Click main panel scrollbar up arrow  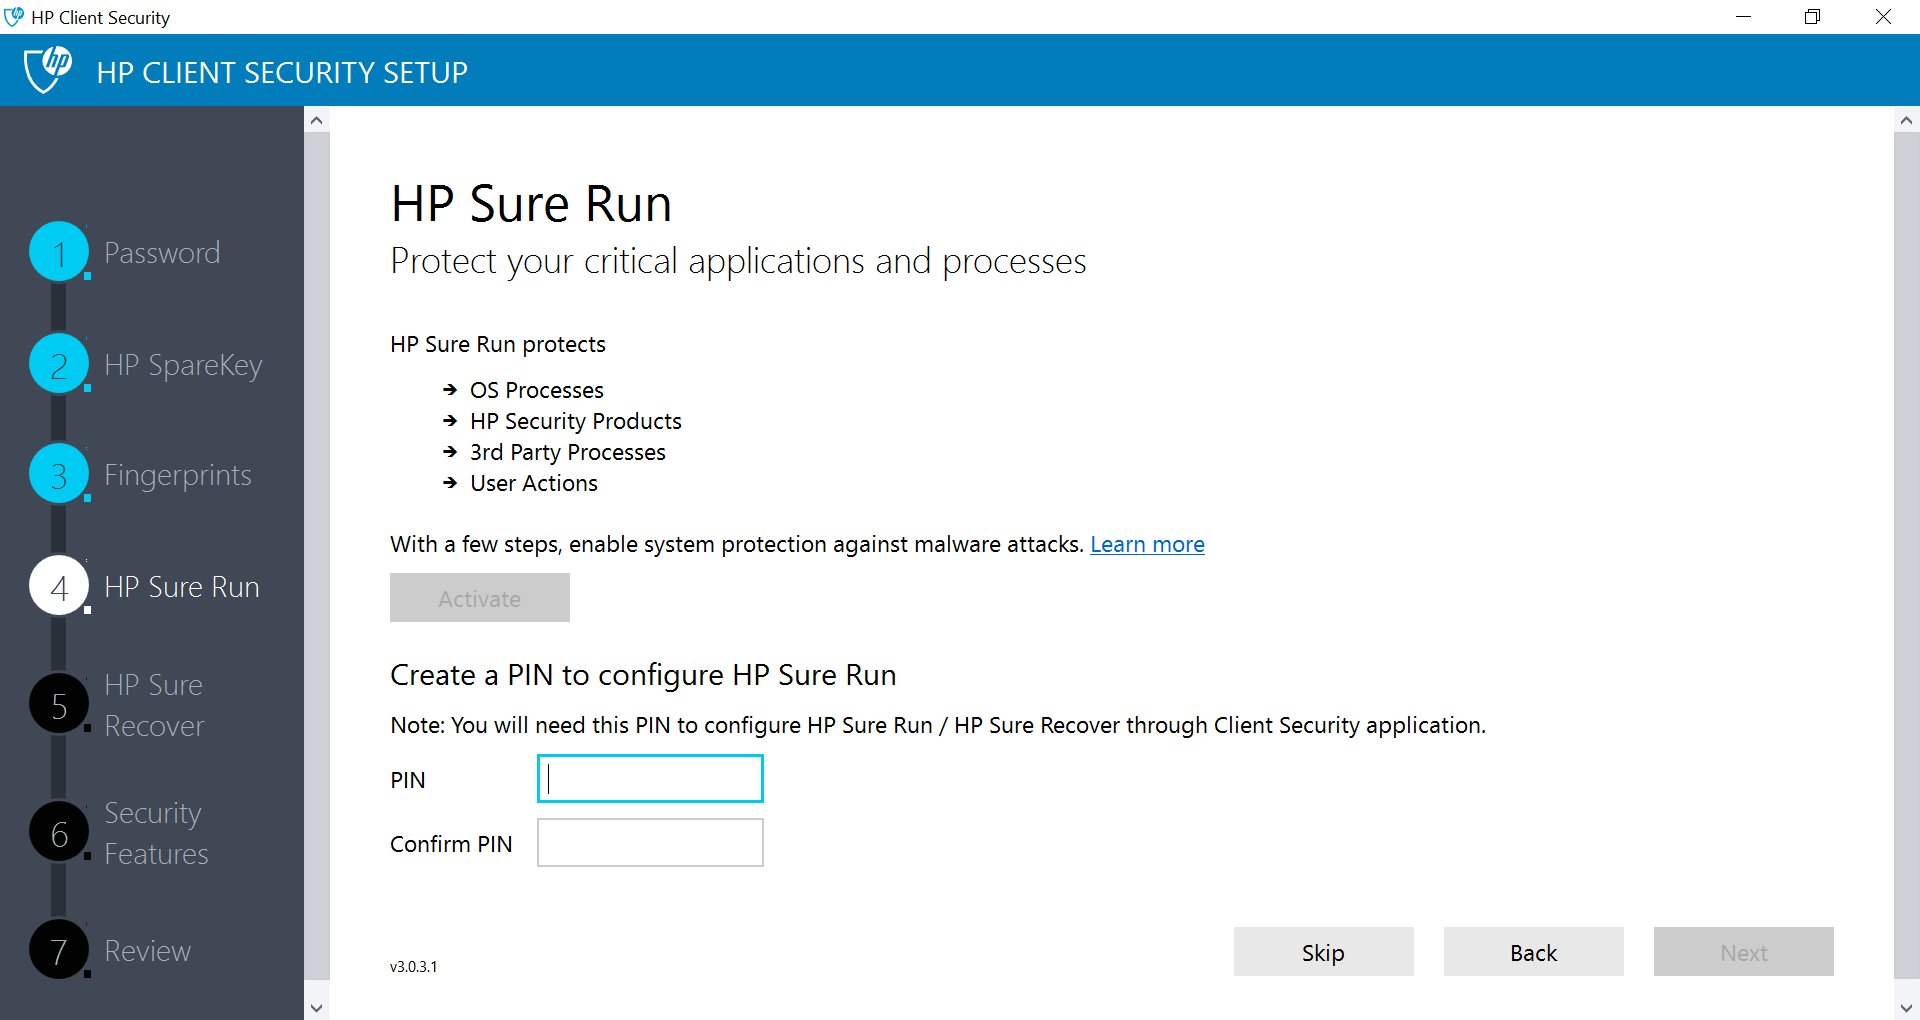pos(1906,120)
